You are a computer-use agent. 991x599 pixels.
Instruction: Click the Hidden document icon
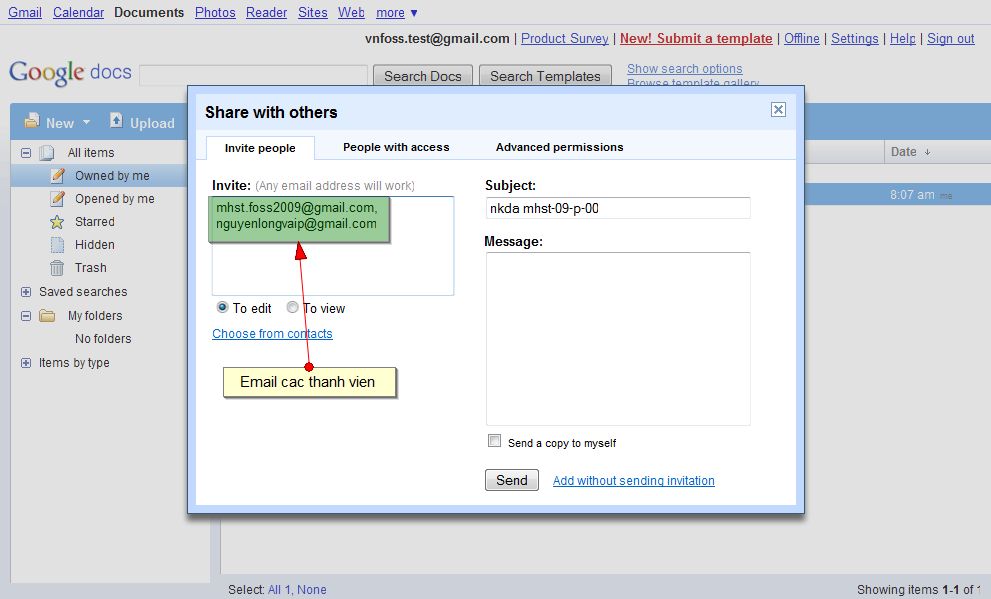tap(57, 245)
